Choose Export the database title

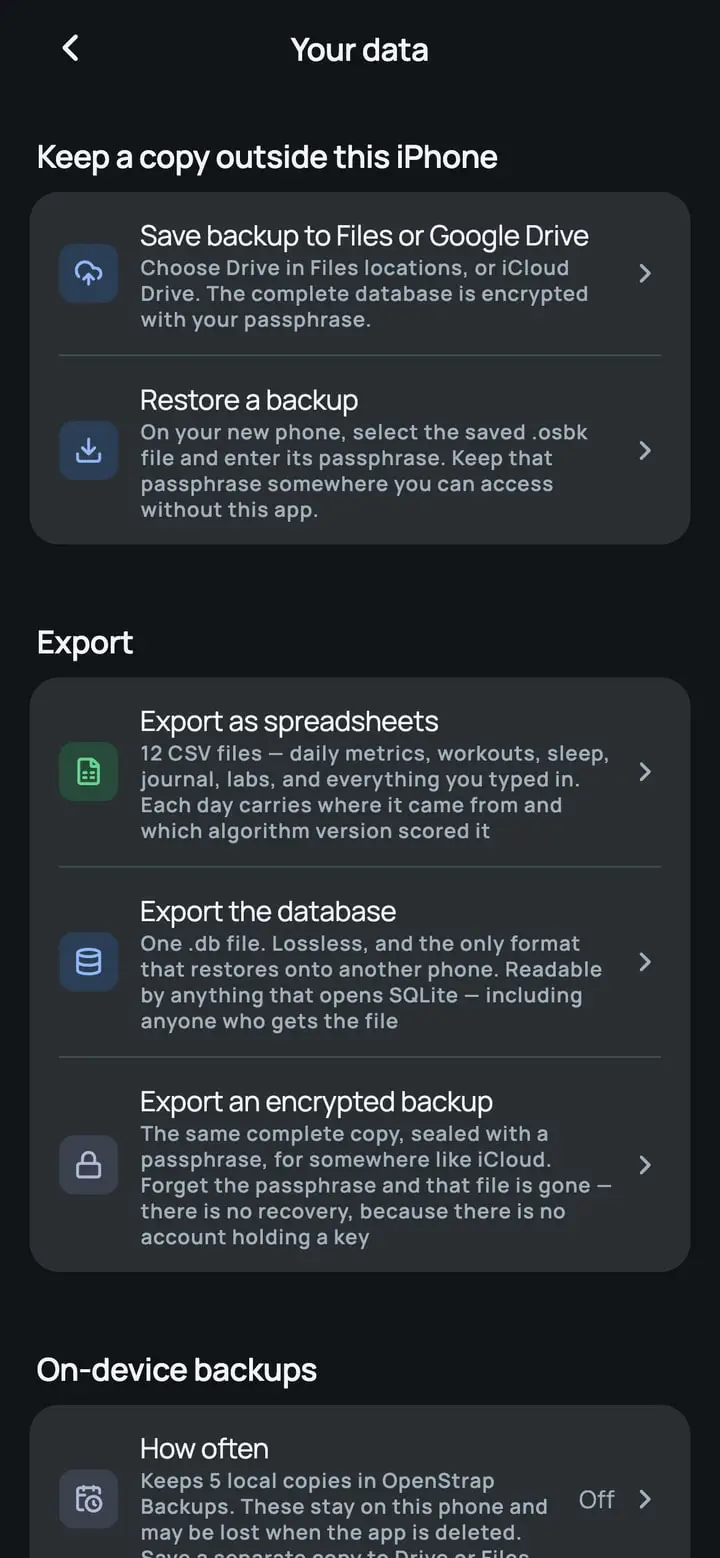268,912
